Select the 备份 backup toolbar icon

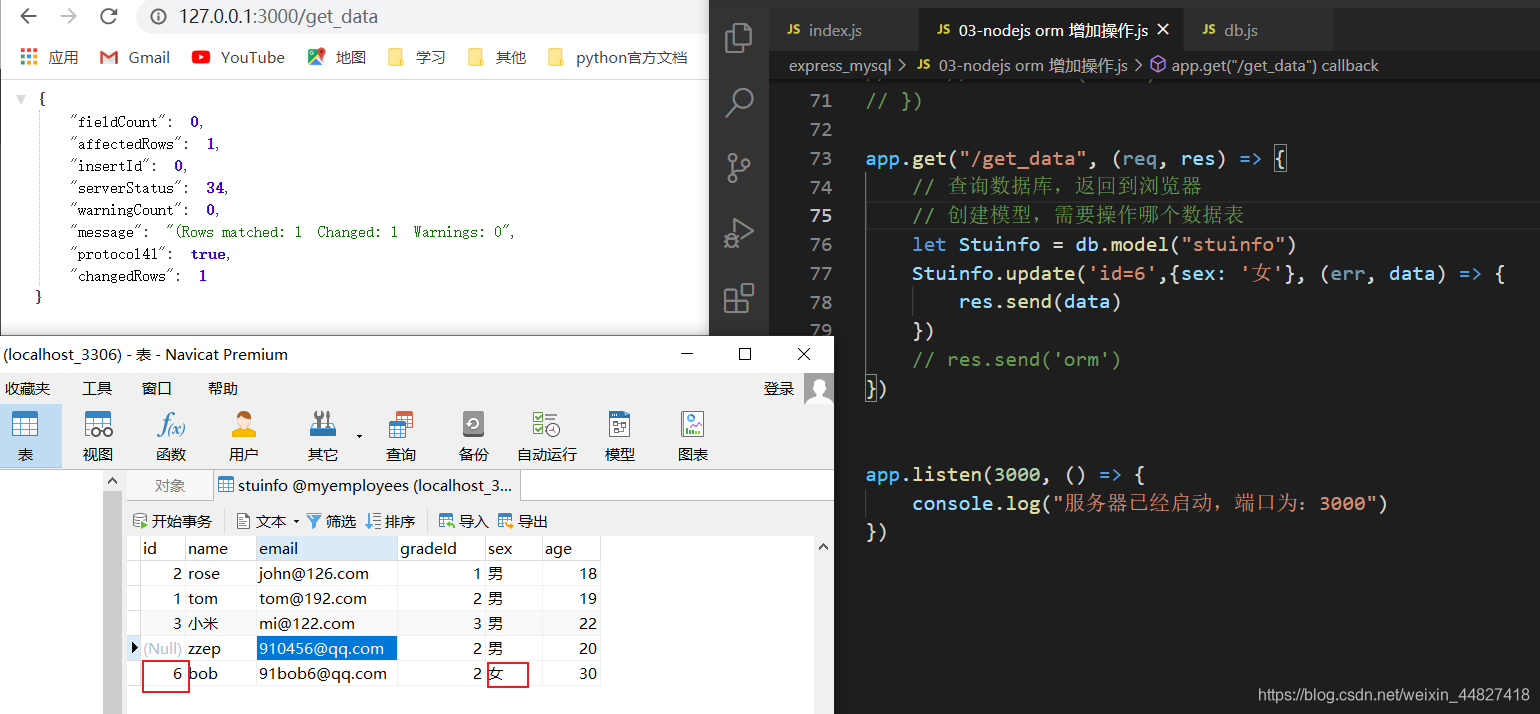[x=474, y=436]
